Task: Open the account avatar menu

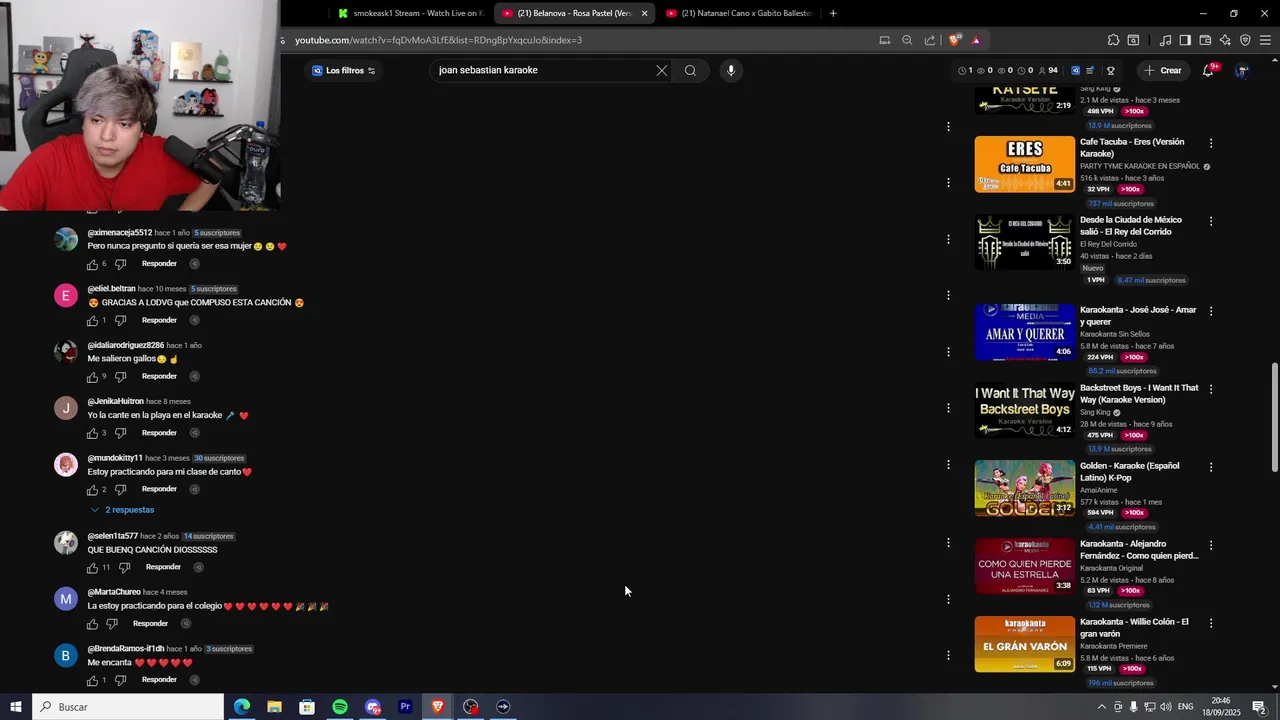Action: 1242,70
